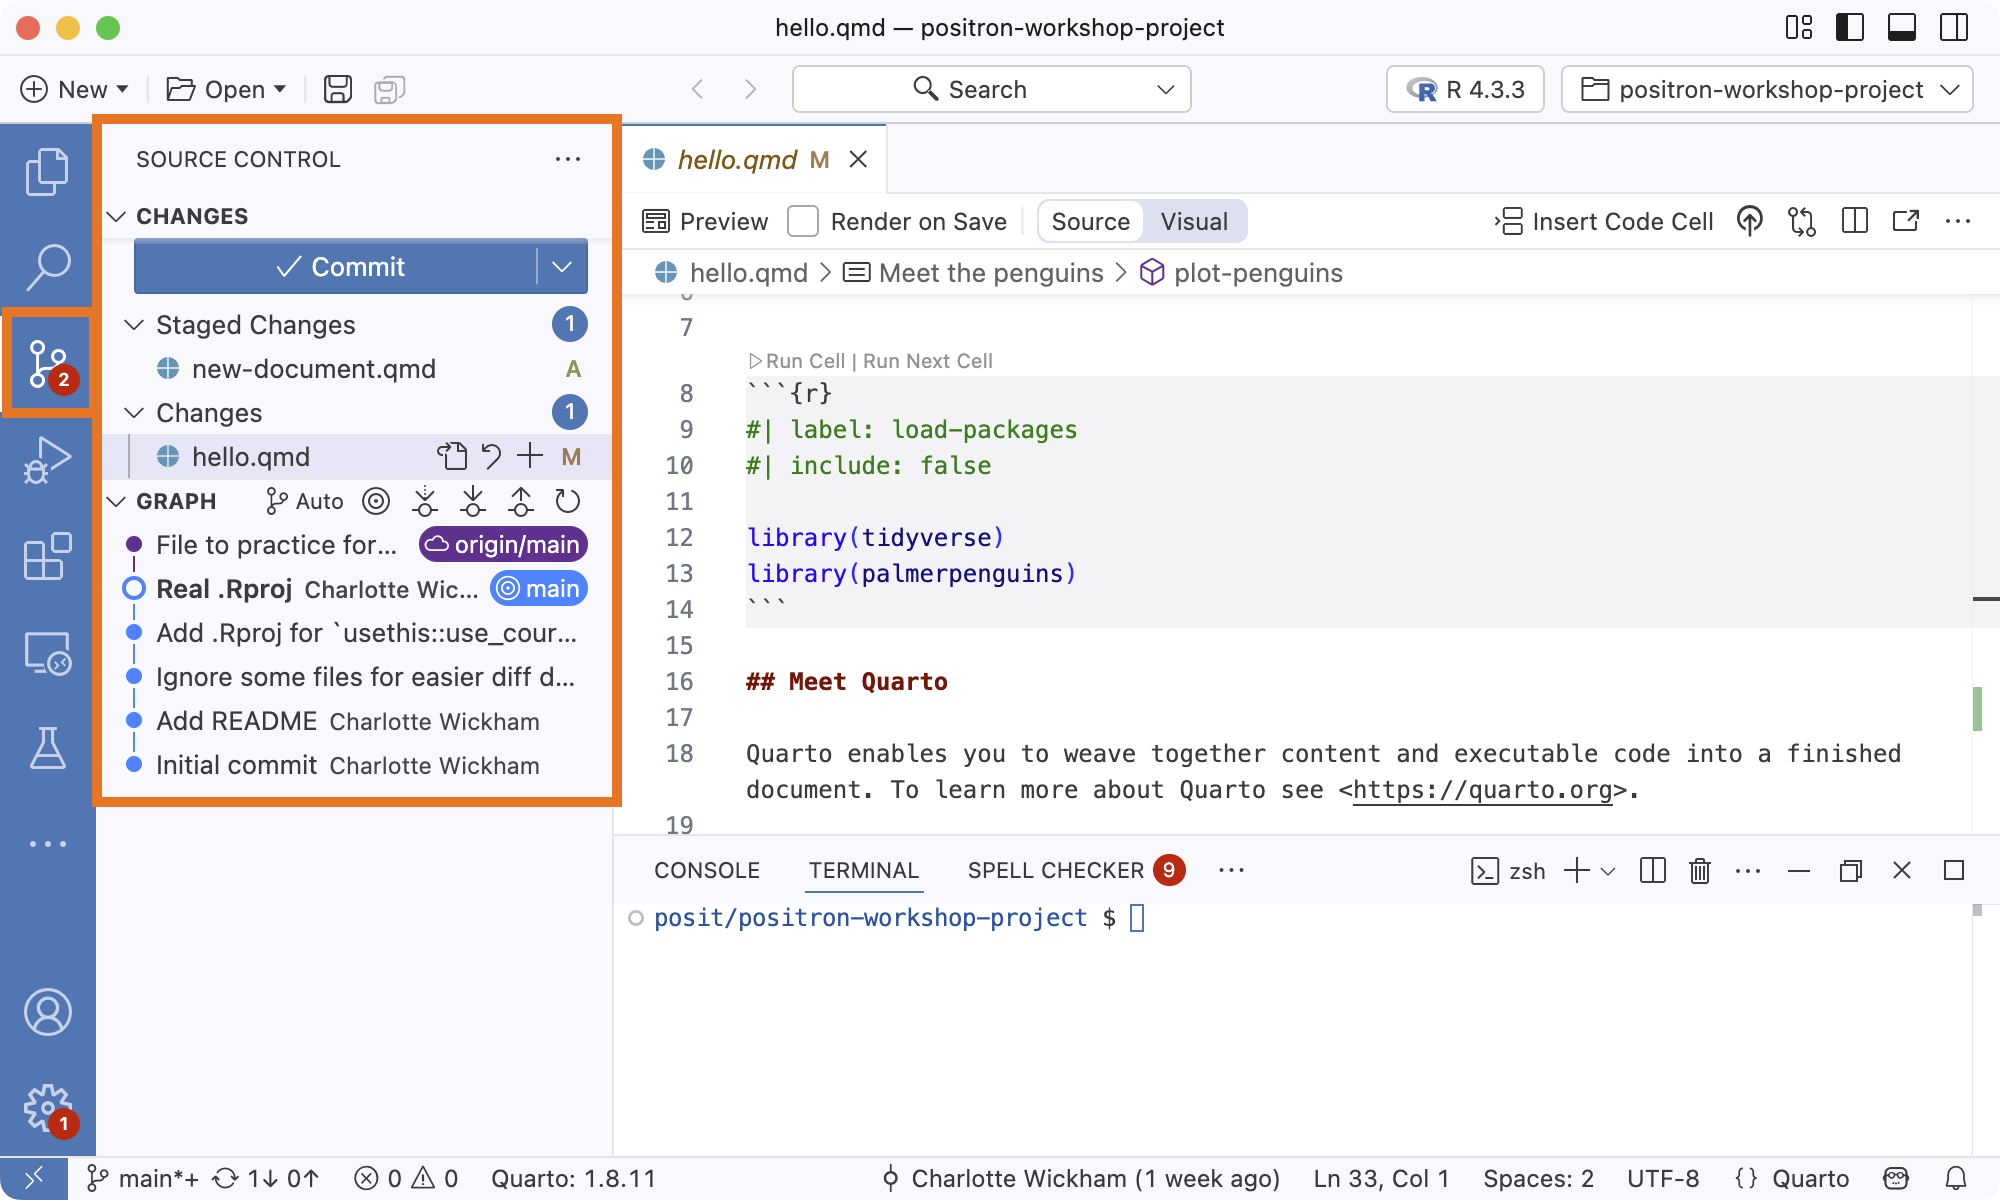The height and width of the screenshot is (1200, 2000).
Task: Toggle the secondary sidebar visibility
Action: point(1954,27)
